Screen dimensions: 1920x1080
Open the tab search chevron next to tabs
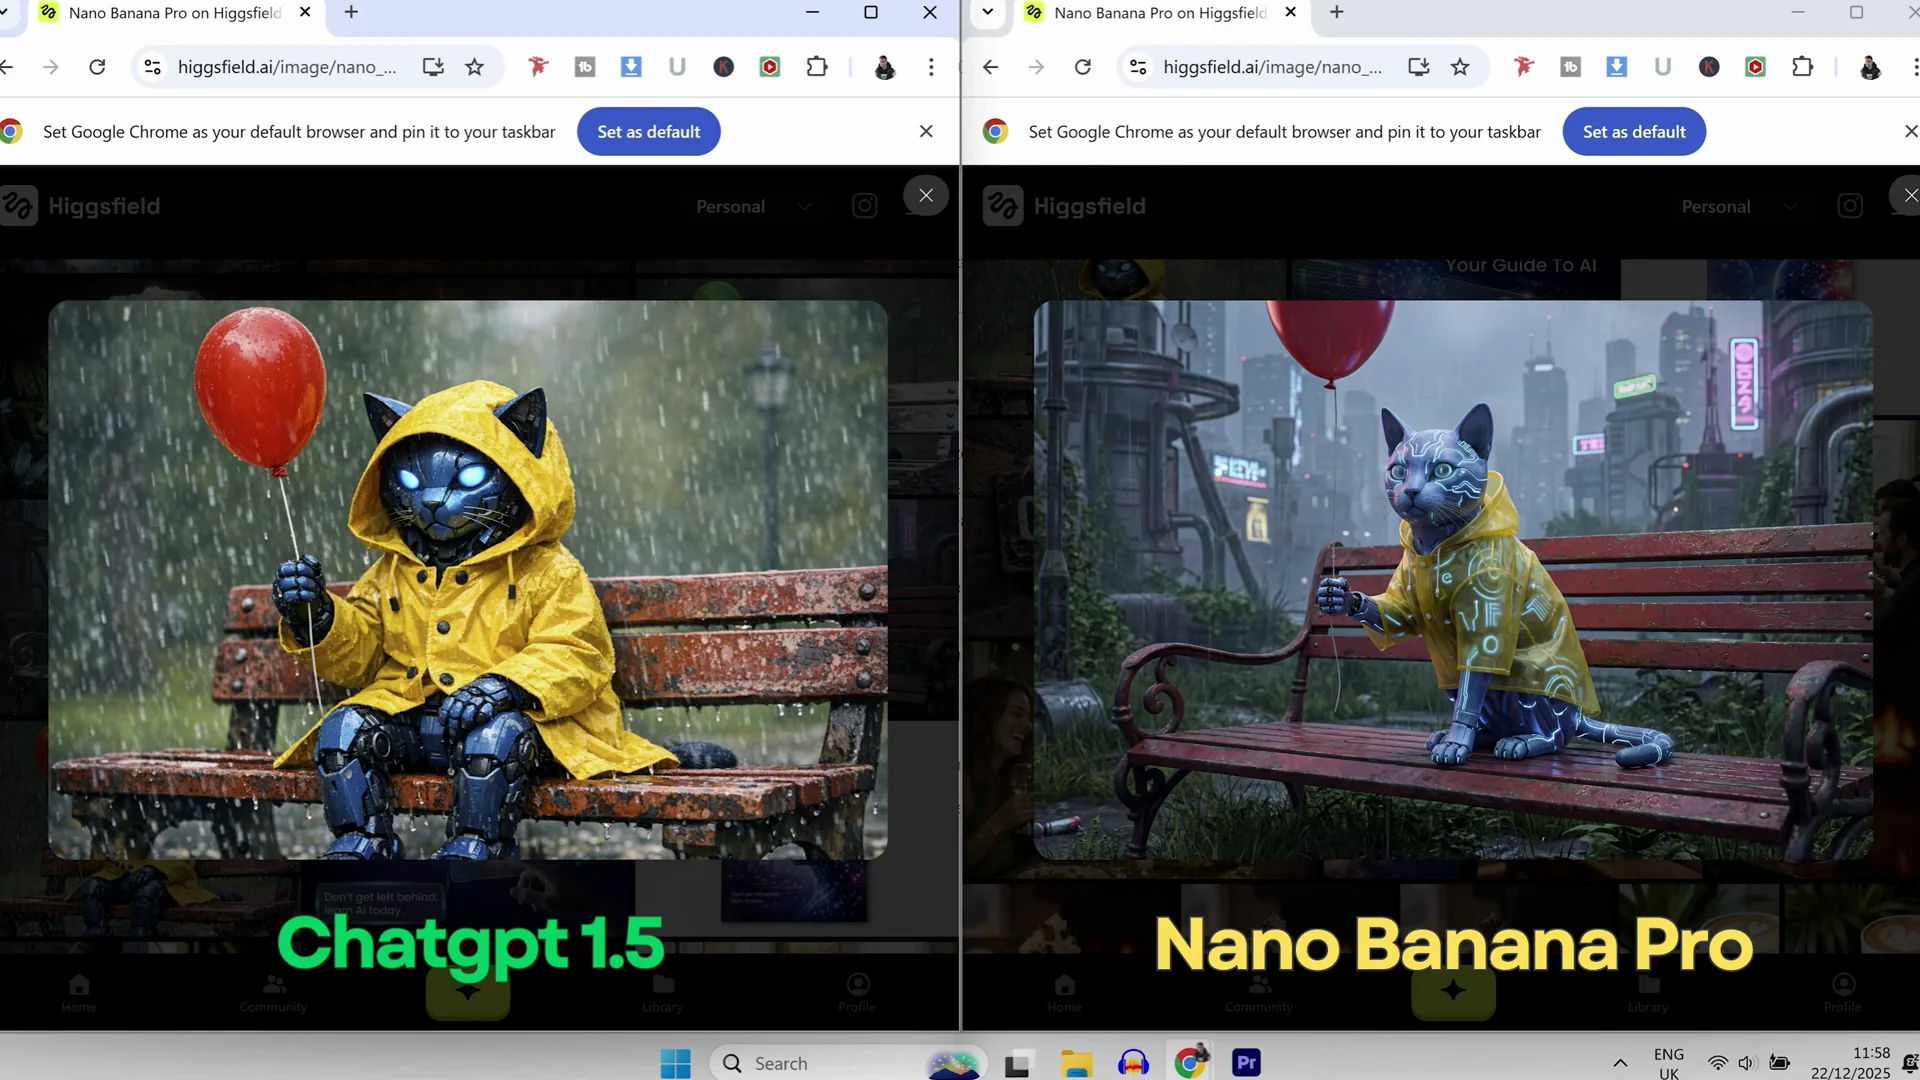tap(987, 13)
